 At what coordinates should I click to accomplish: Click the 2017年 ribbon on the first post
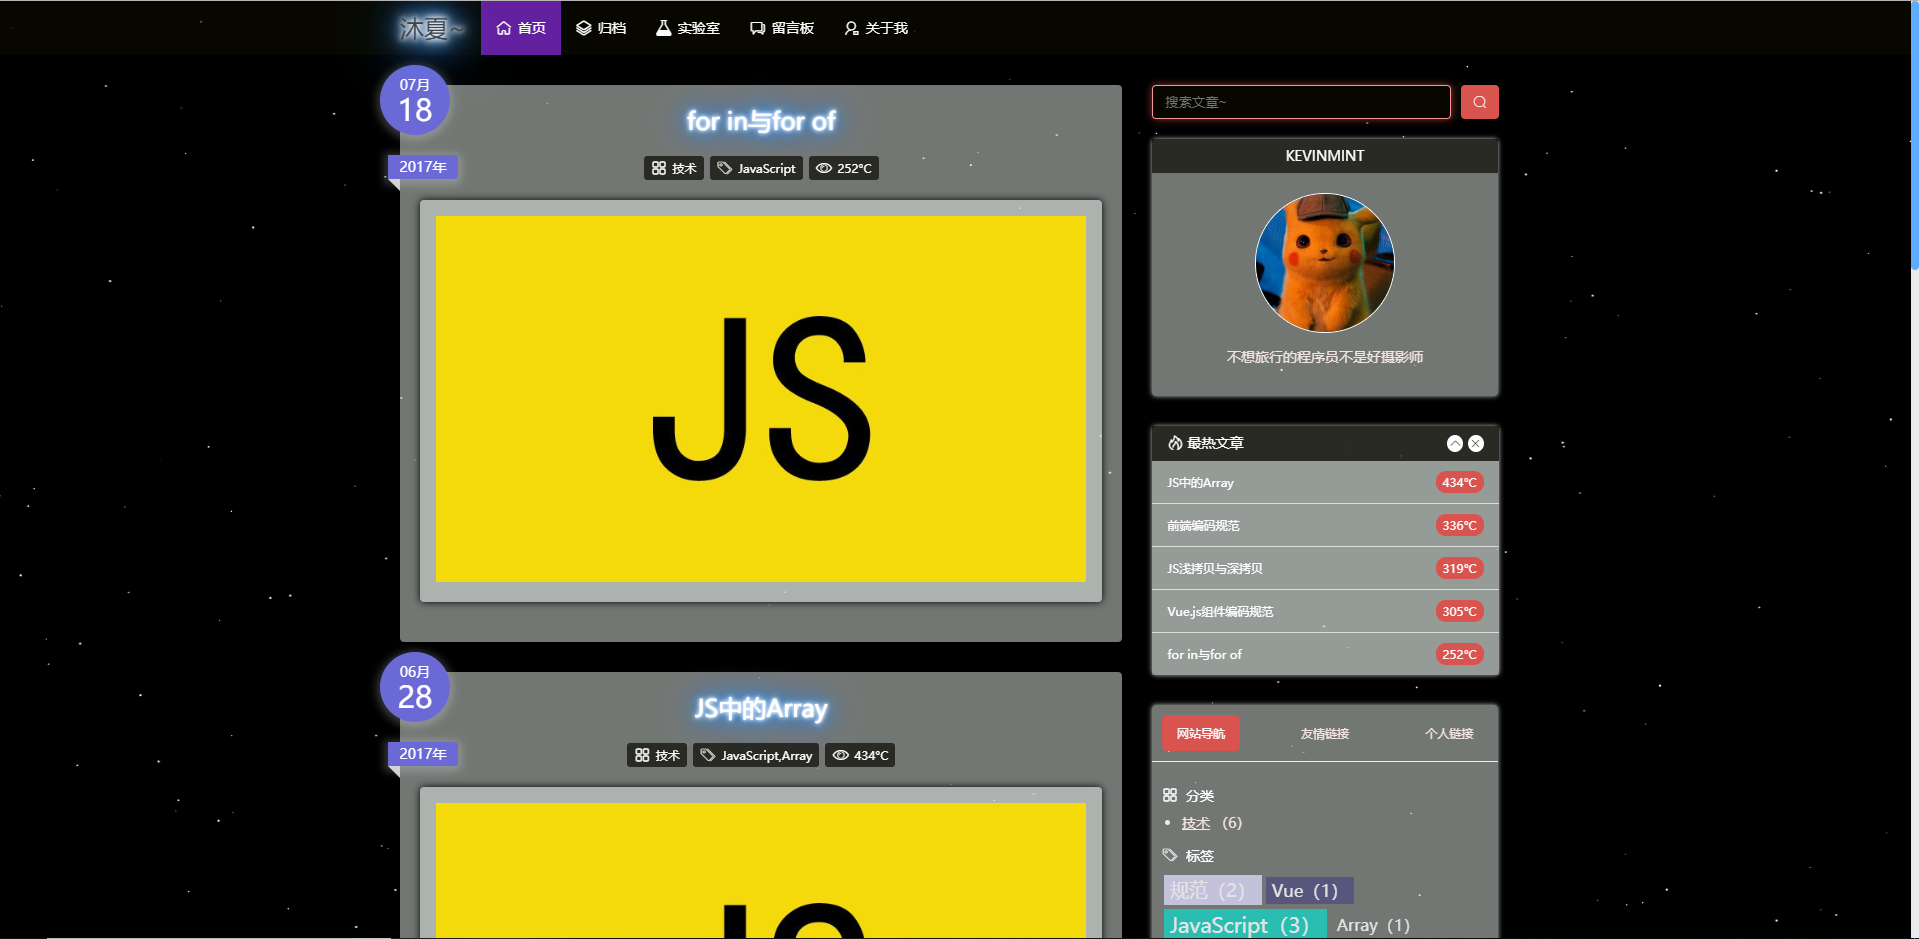(x=423, y=167)
